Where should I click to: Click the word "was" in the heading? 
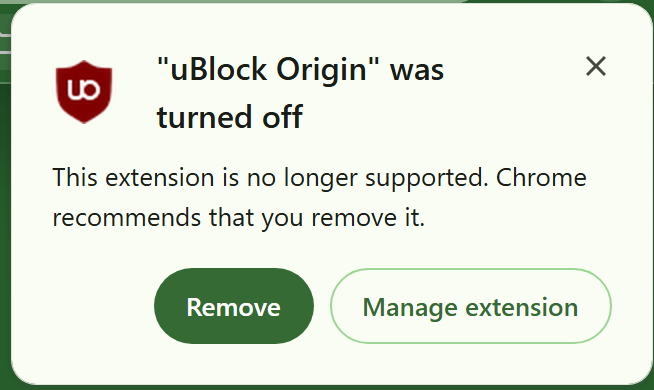point(417,71)
